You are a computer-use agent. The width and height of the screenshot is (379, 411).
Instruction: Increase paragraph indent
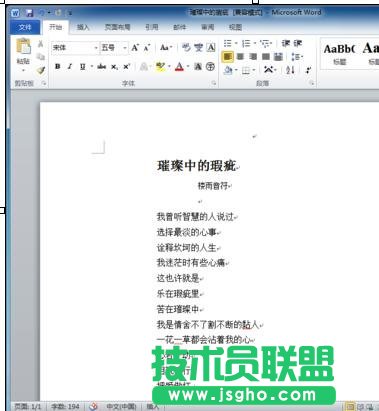(298, 43)
